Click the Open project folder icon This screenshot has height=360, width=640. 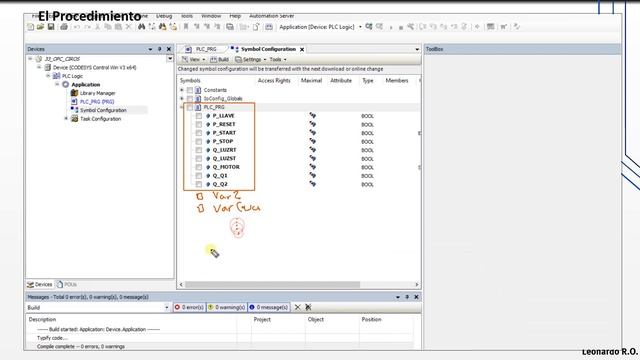(x=40, y=27)
